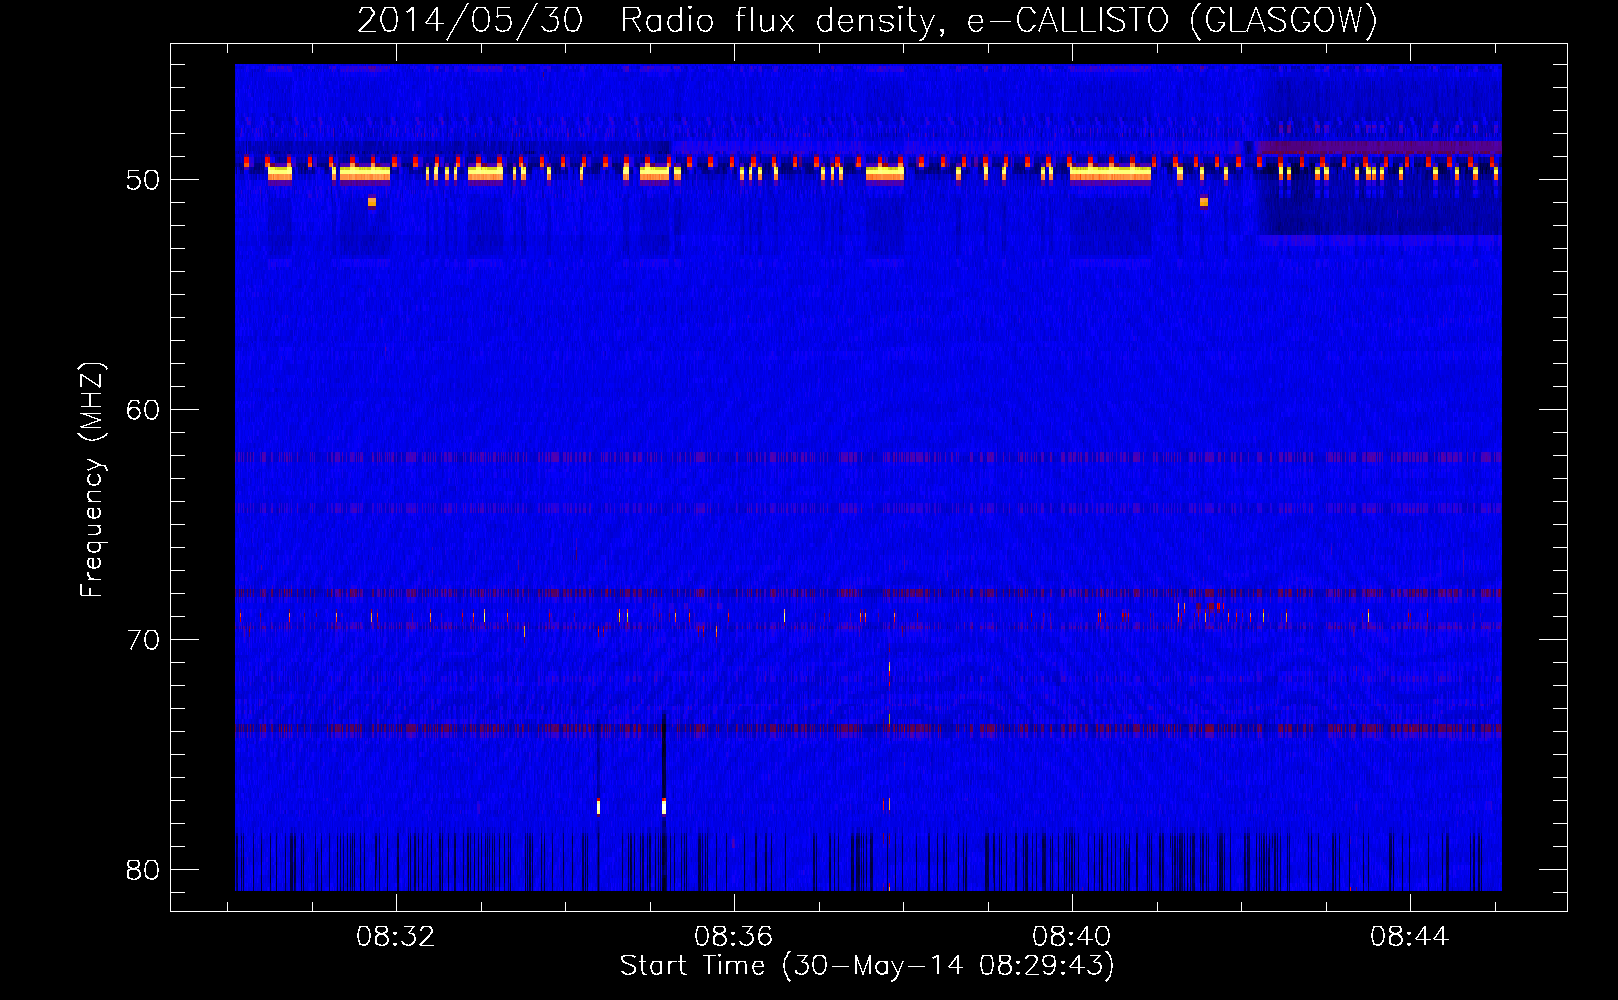Click the '50' frequency tick label
Screen dimensions: 1618x1000
[x=143, y=180]
